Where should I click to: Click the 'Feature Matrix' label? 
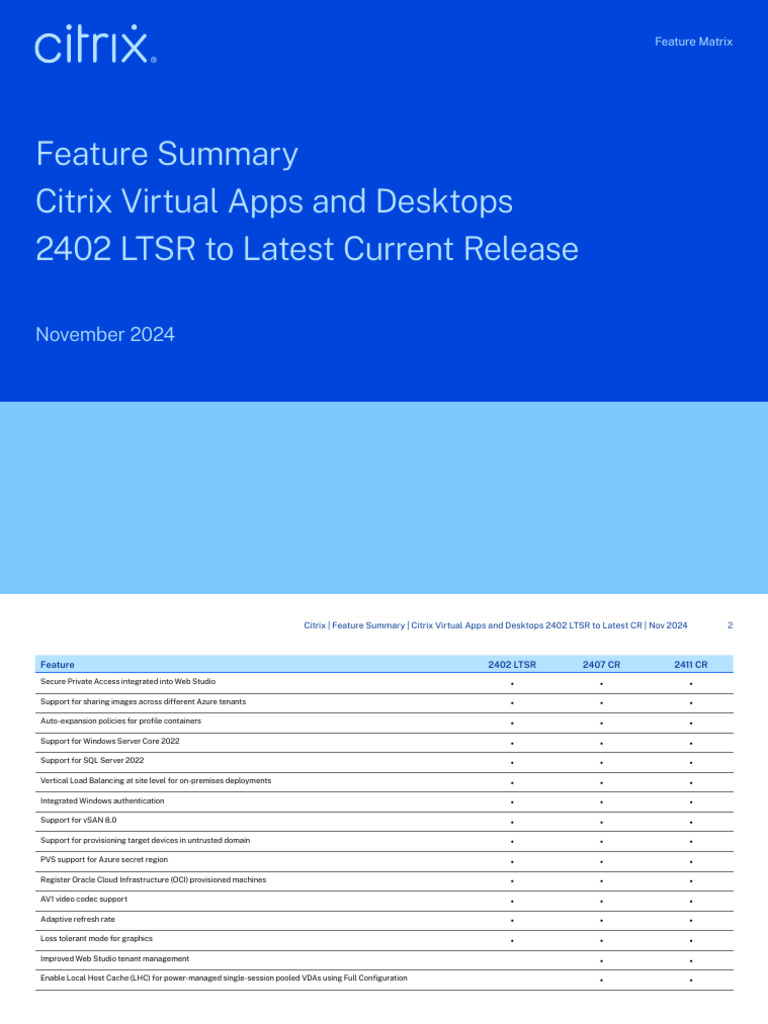coord(694,42)
